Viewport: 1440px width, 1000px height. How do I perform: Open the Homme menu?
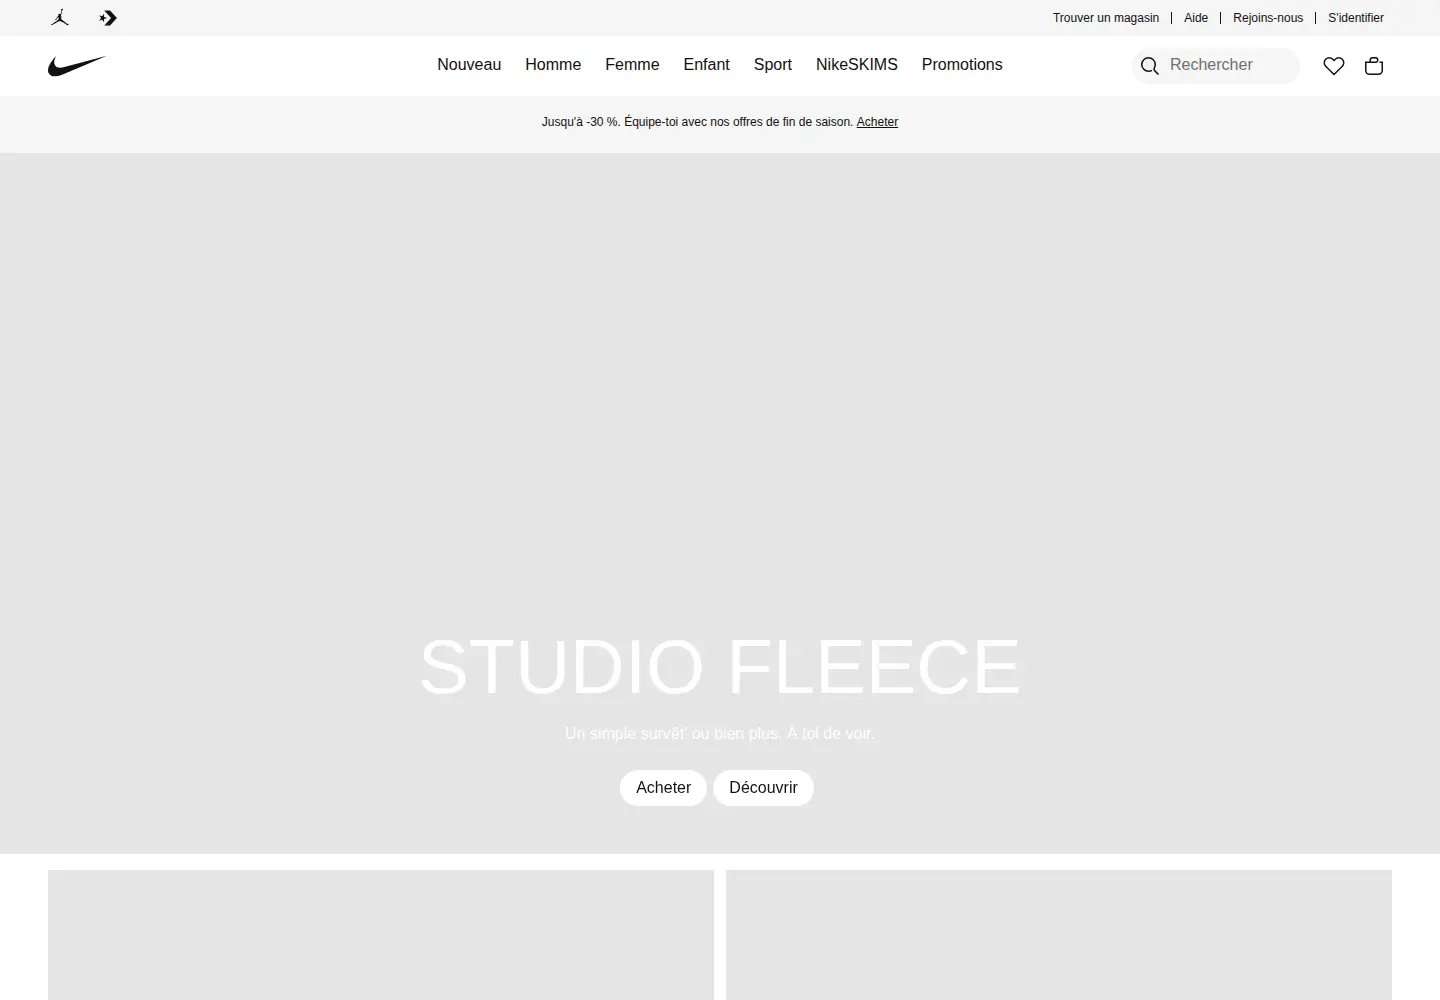553,65
